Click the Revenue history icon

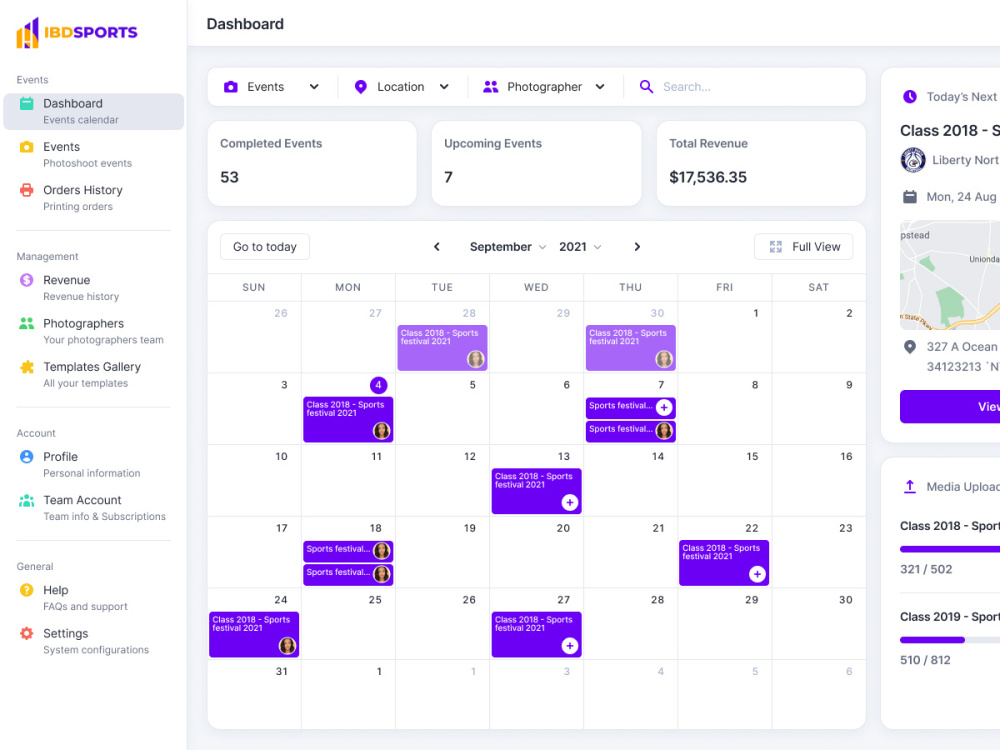27,280
